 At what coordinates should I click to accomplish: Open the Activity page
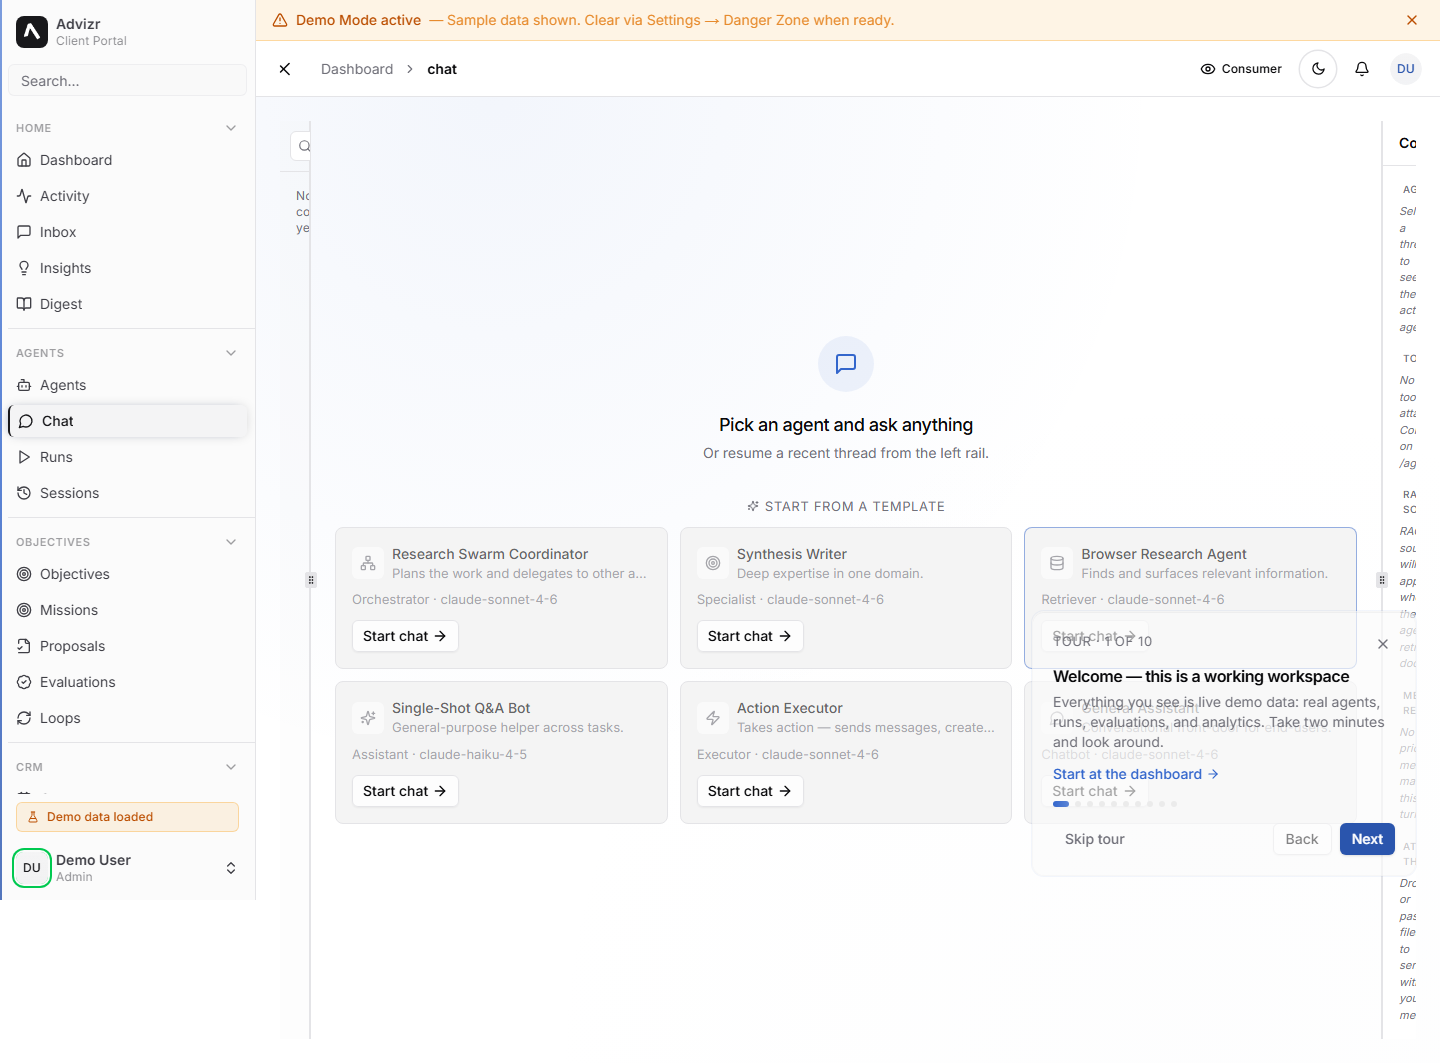(x=127, y=196)
